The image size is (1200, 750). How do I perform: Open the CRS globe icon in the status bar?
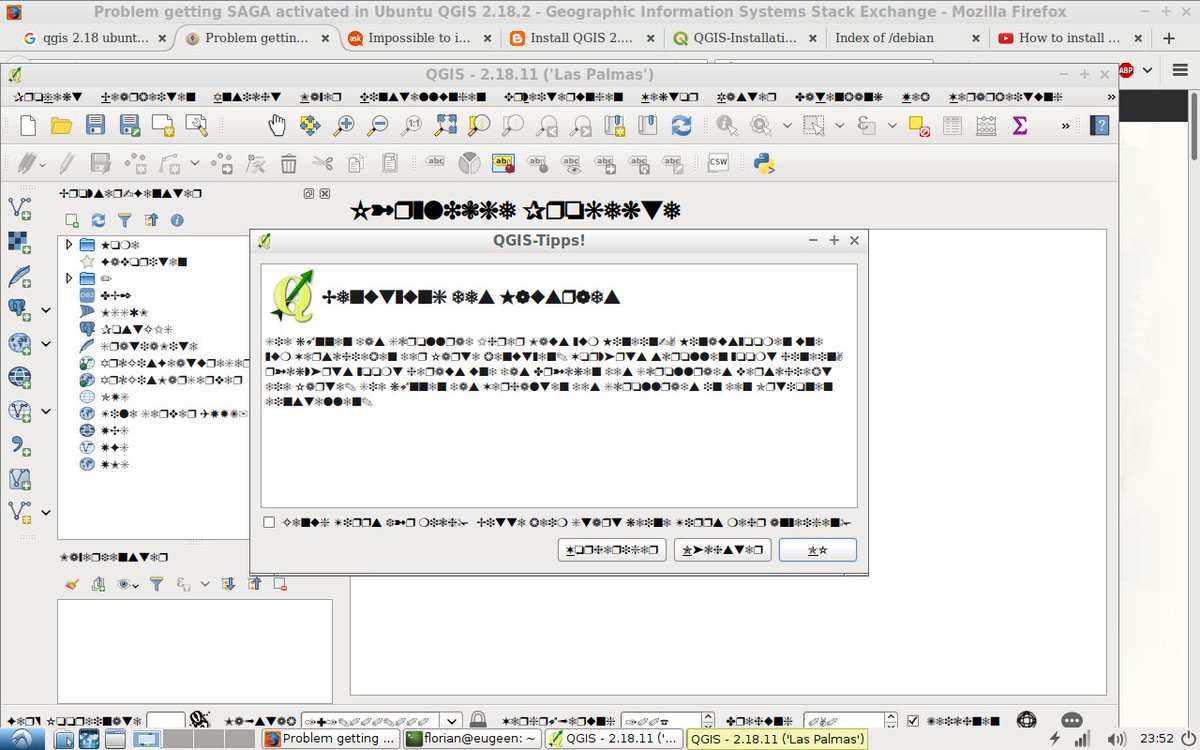1026,720
